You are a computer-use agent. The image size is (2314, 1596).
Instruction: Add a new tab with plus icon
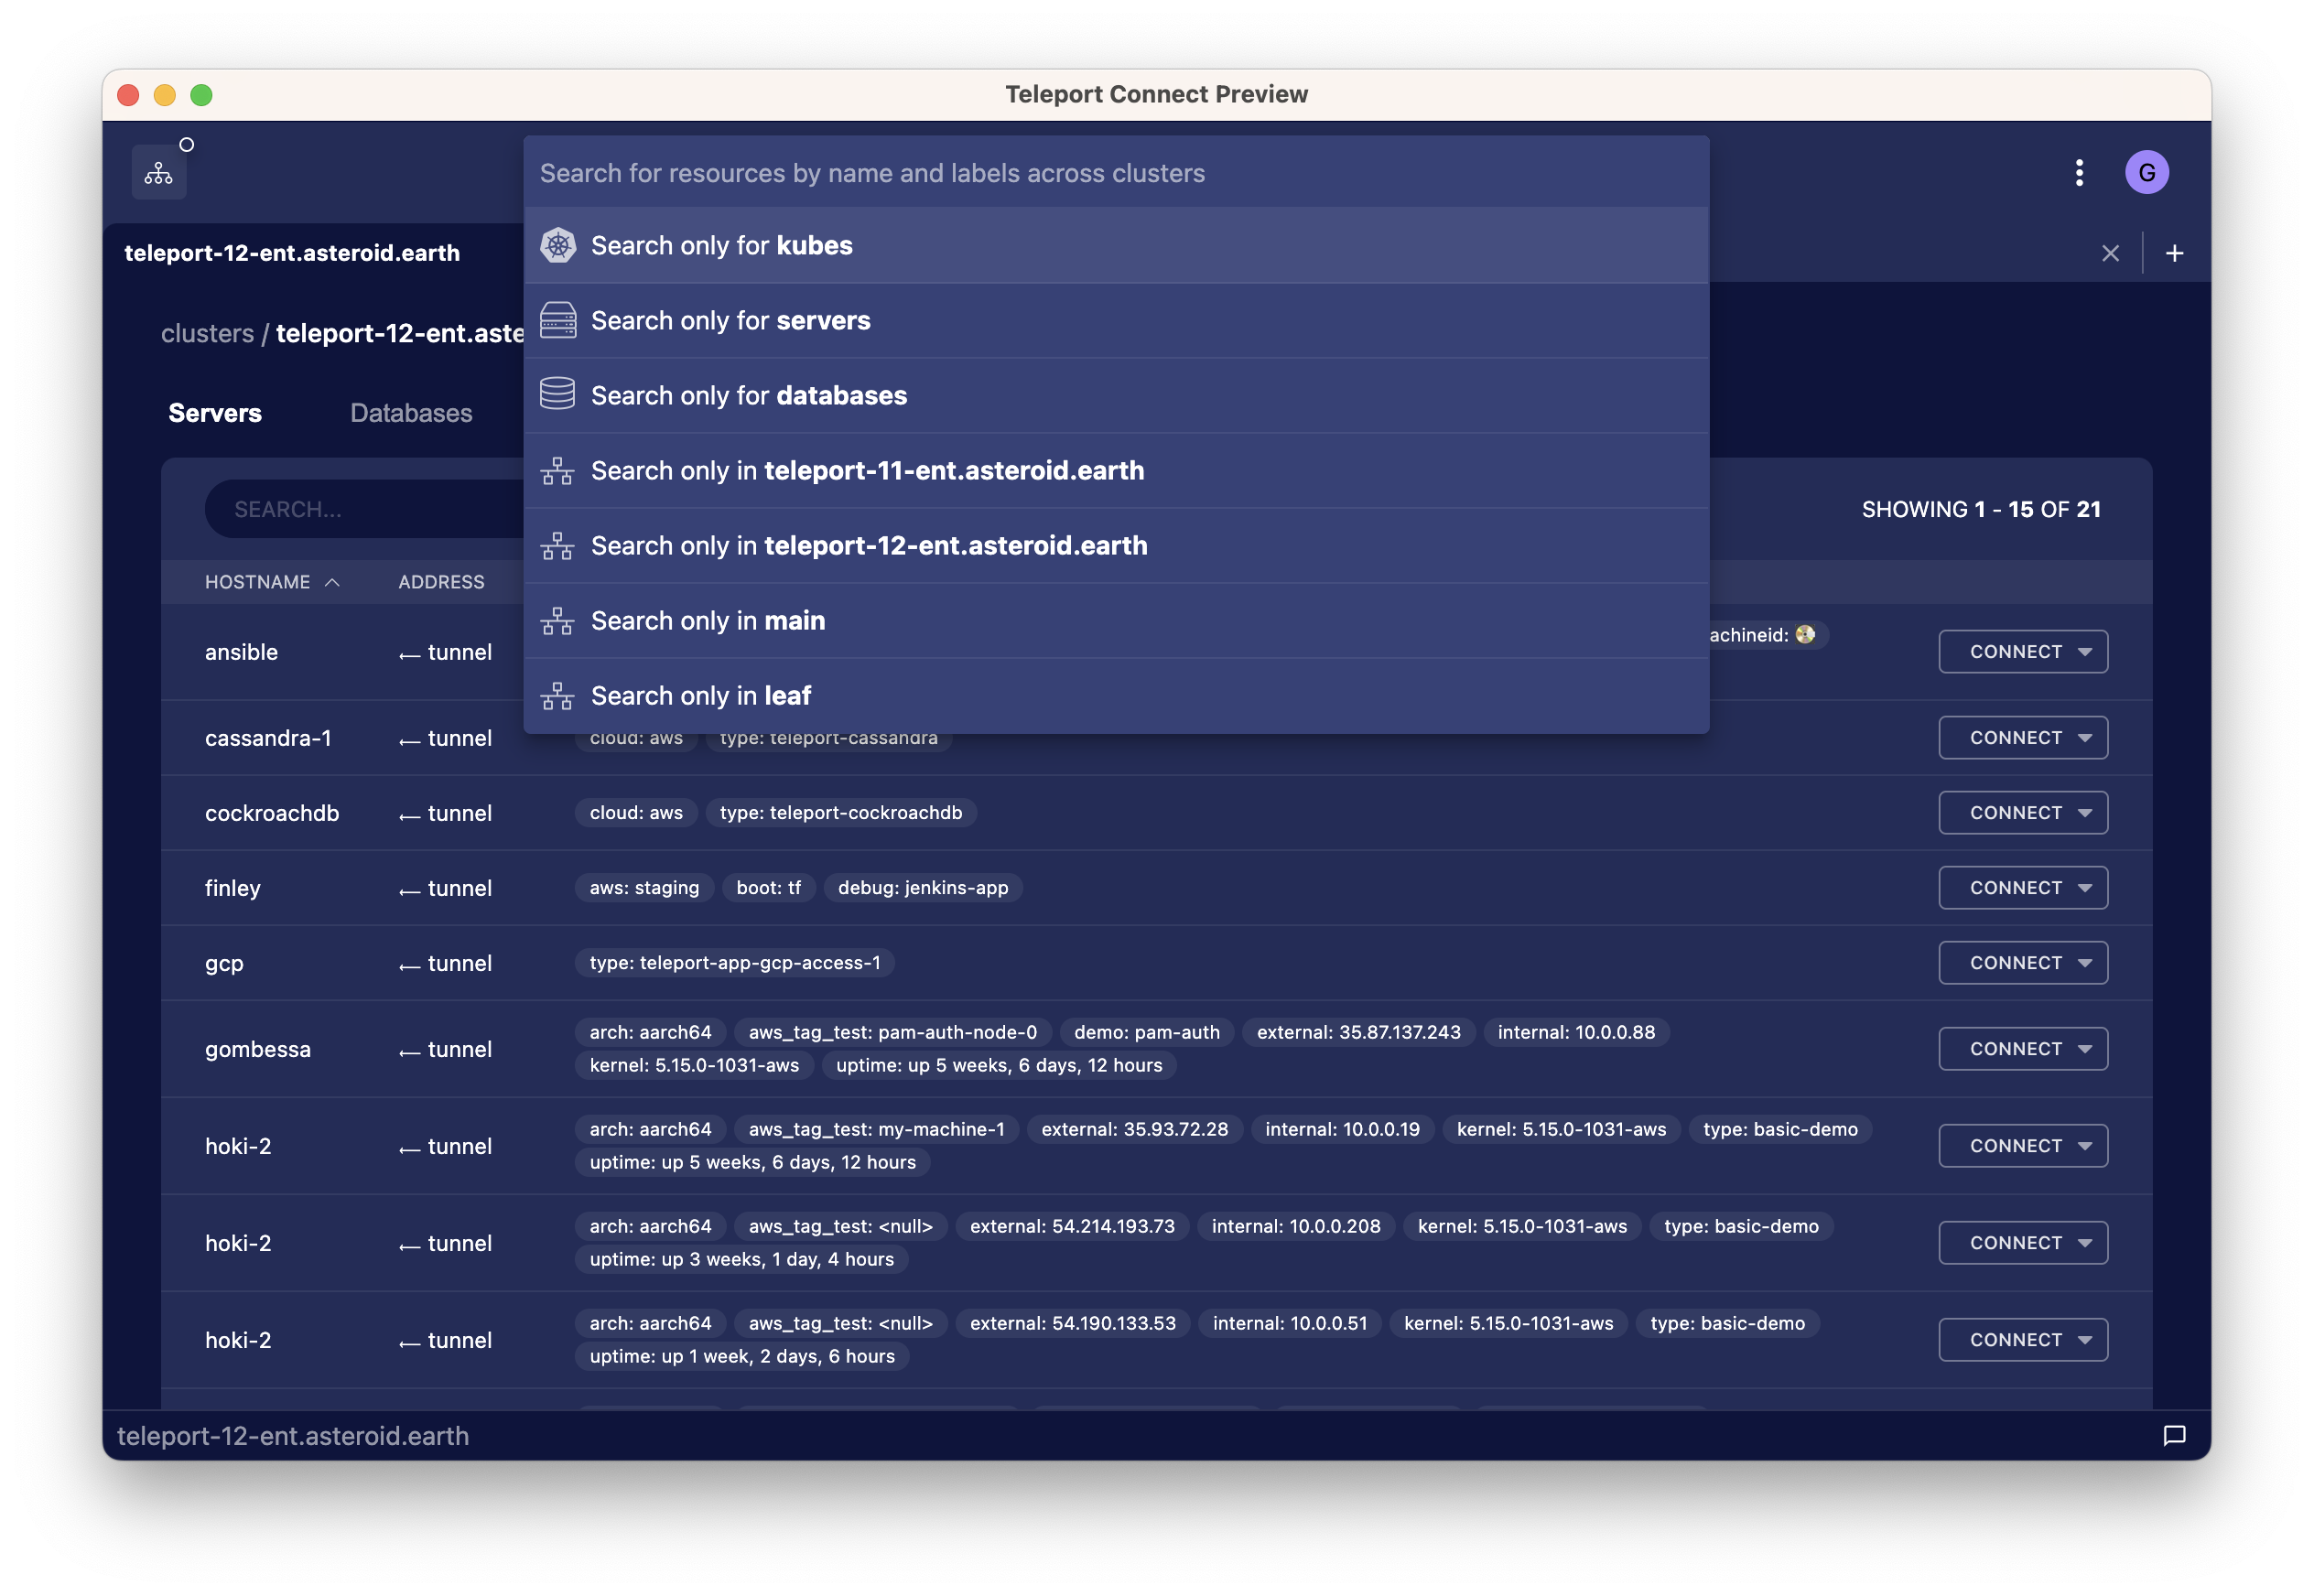(2174, 253)
